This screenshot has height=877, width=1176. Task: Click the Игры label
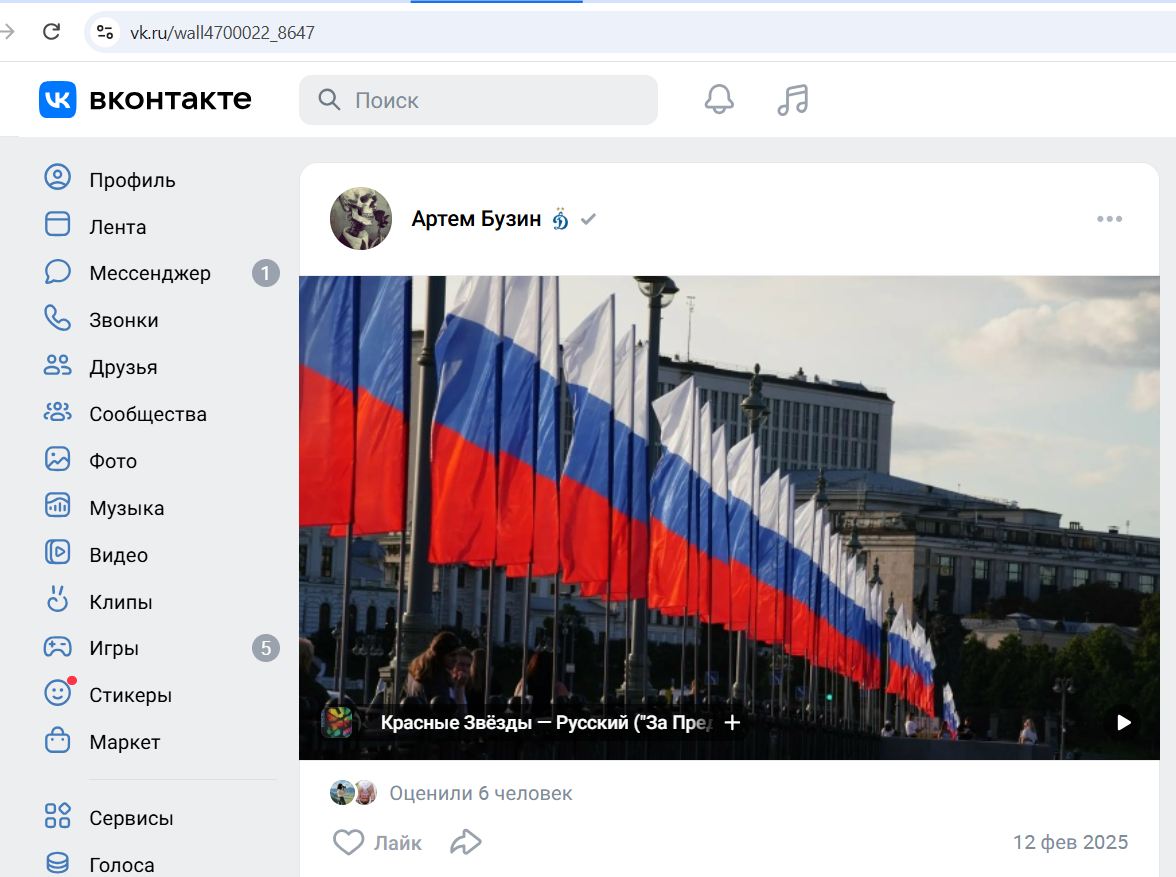[x=114, y=648]
